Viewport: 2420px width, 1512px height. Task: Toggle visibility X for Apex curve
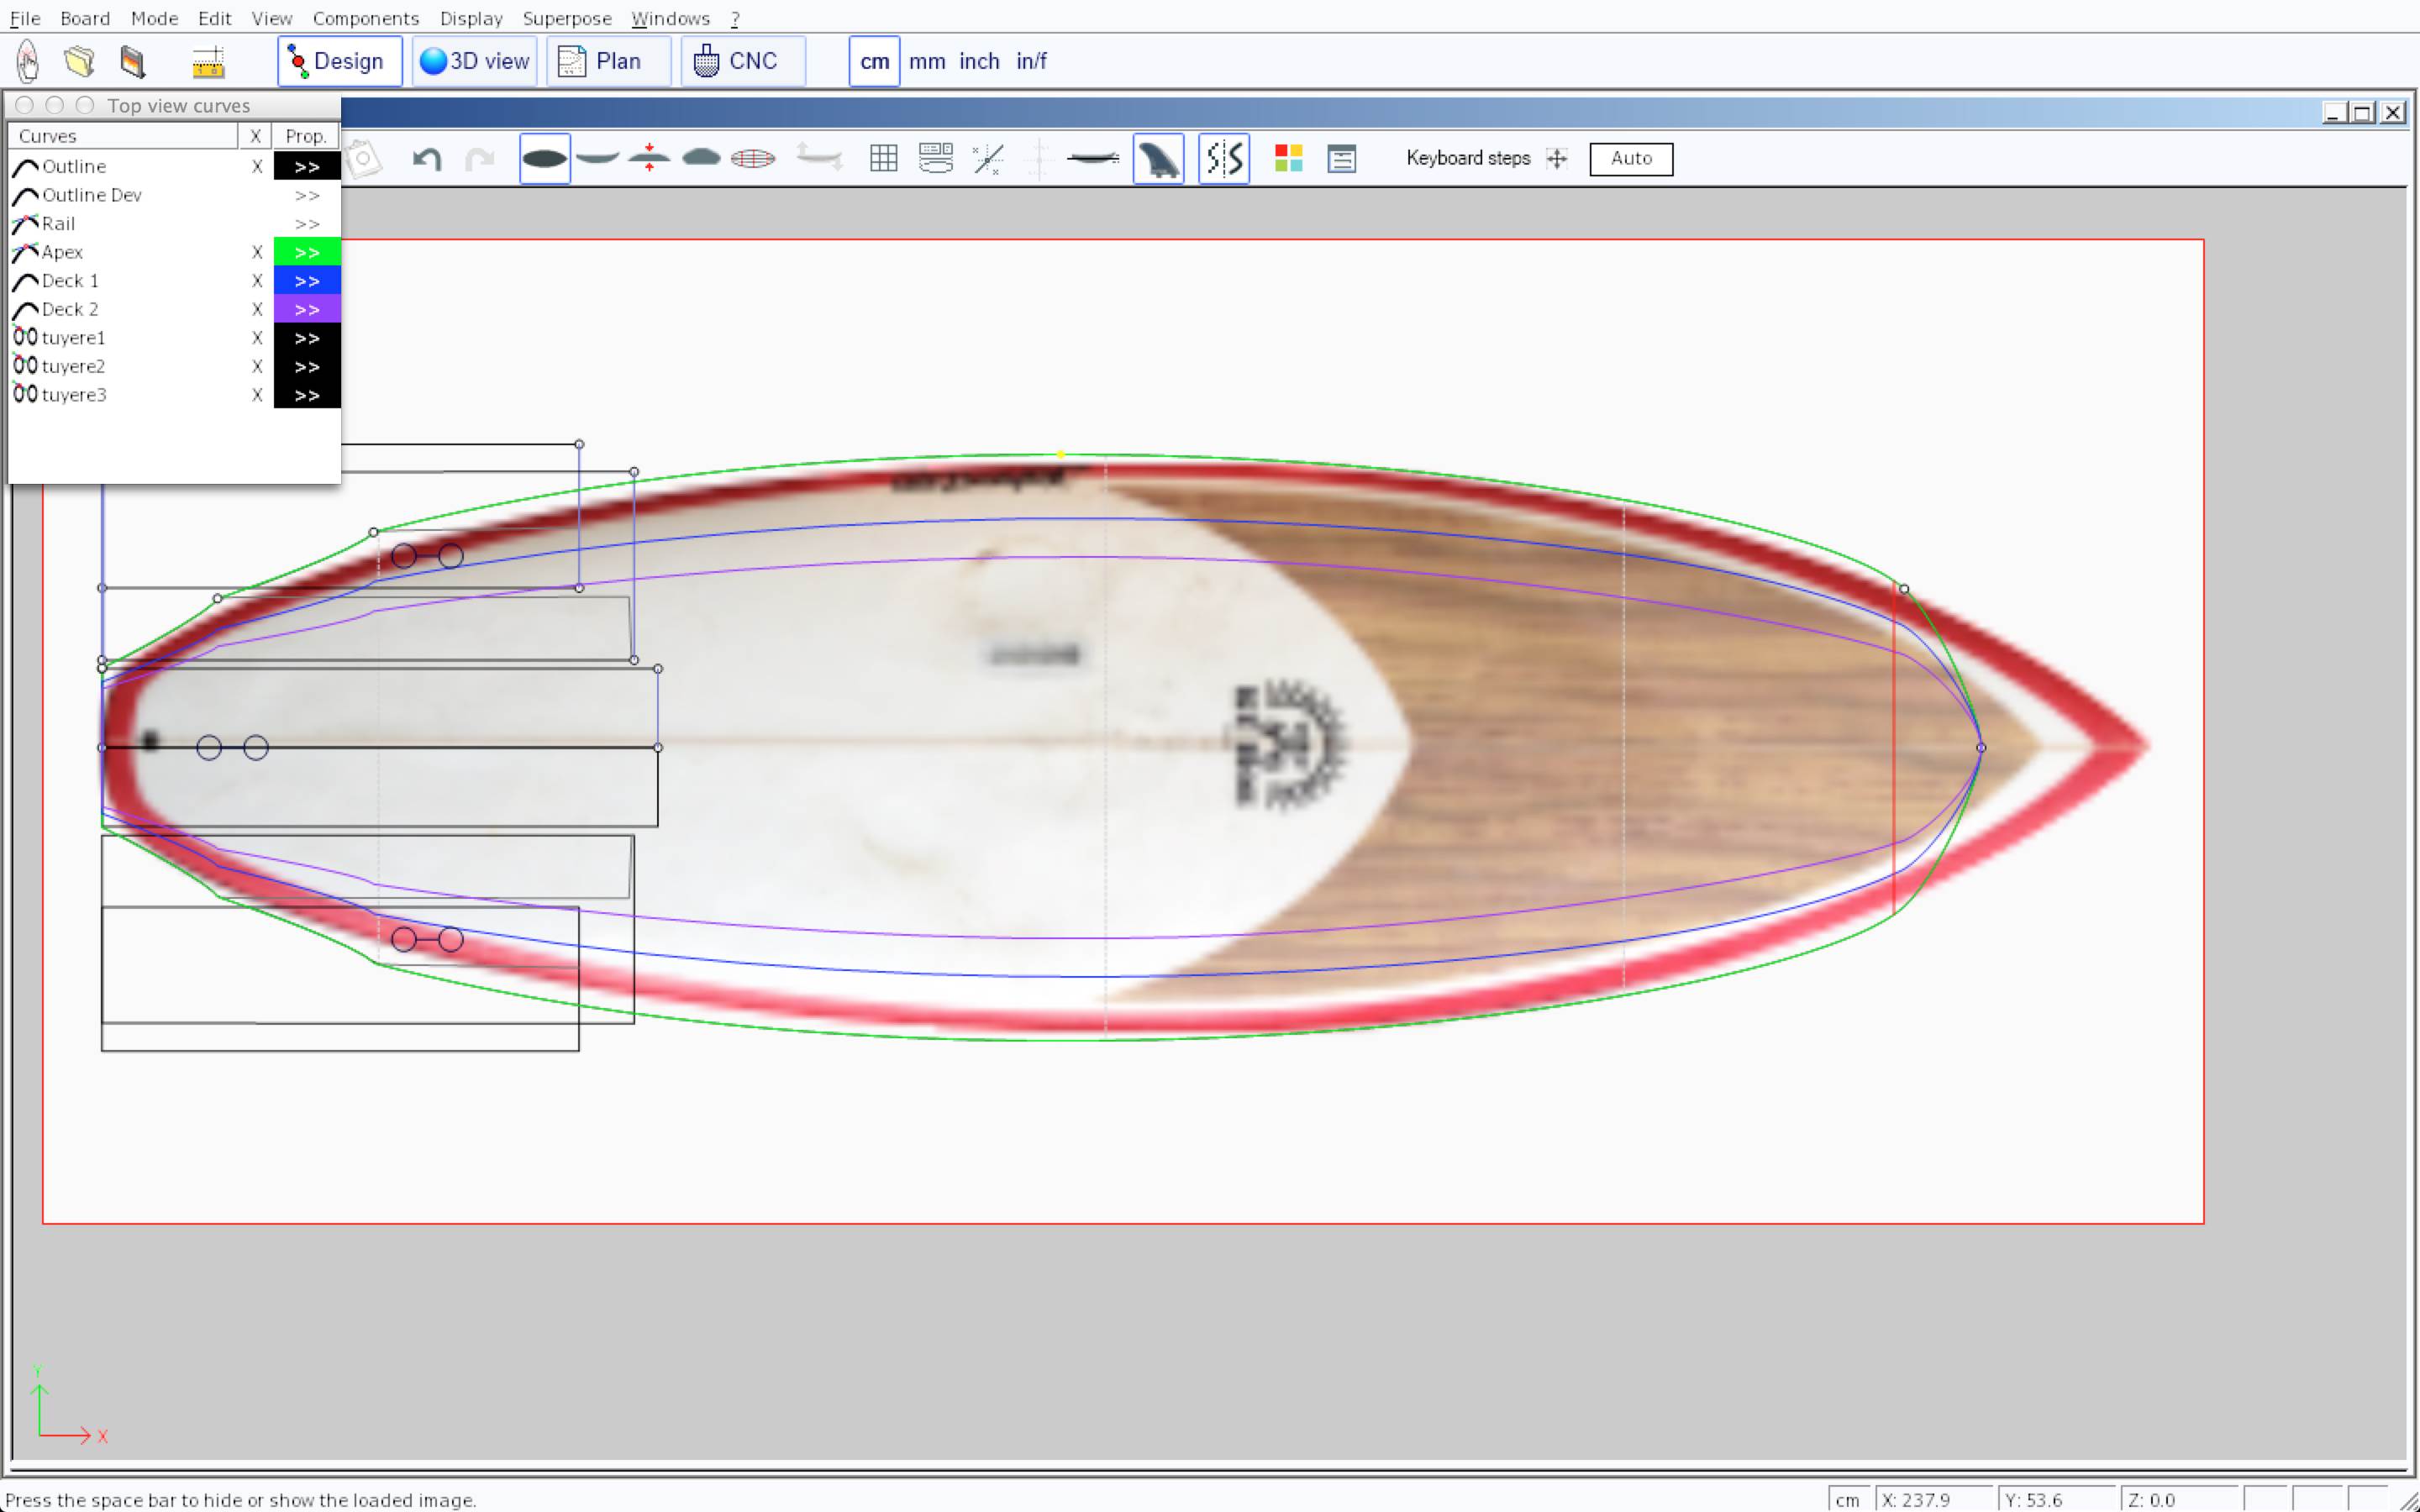pyautogui.click(x=257, y=252)
